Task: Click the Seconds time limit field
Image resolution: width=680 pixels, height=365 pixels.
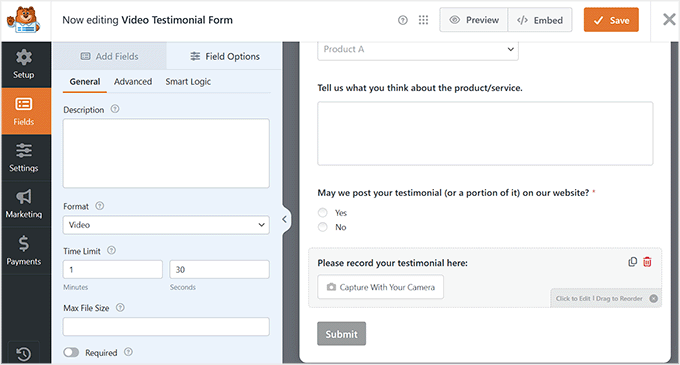Action: coord(219,270)
